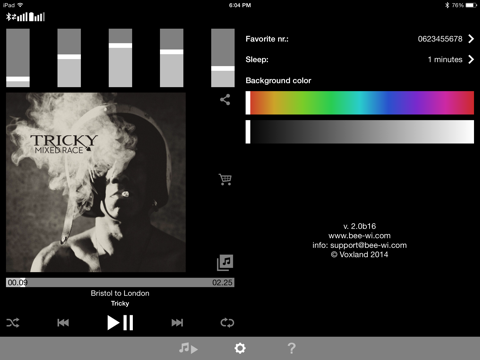Image resolution: width=480 pixels, height=360 pixels.
Task: Tap the version text v. 2.0b16
Action: pyautogui.click(x=360, y=226)
